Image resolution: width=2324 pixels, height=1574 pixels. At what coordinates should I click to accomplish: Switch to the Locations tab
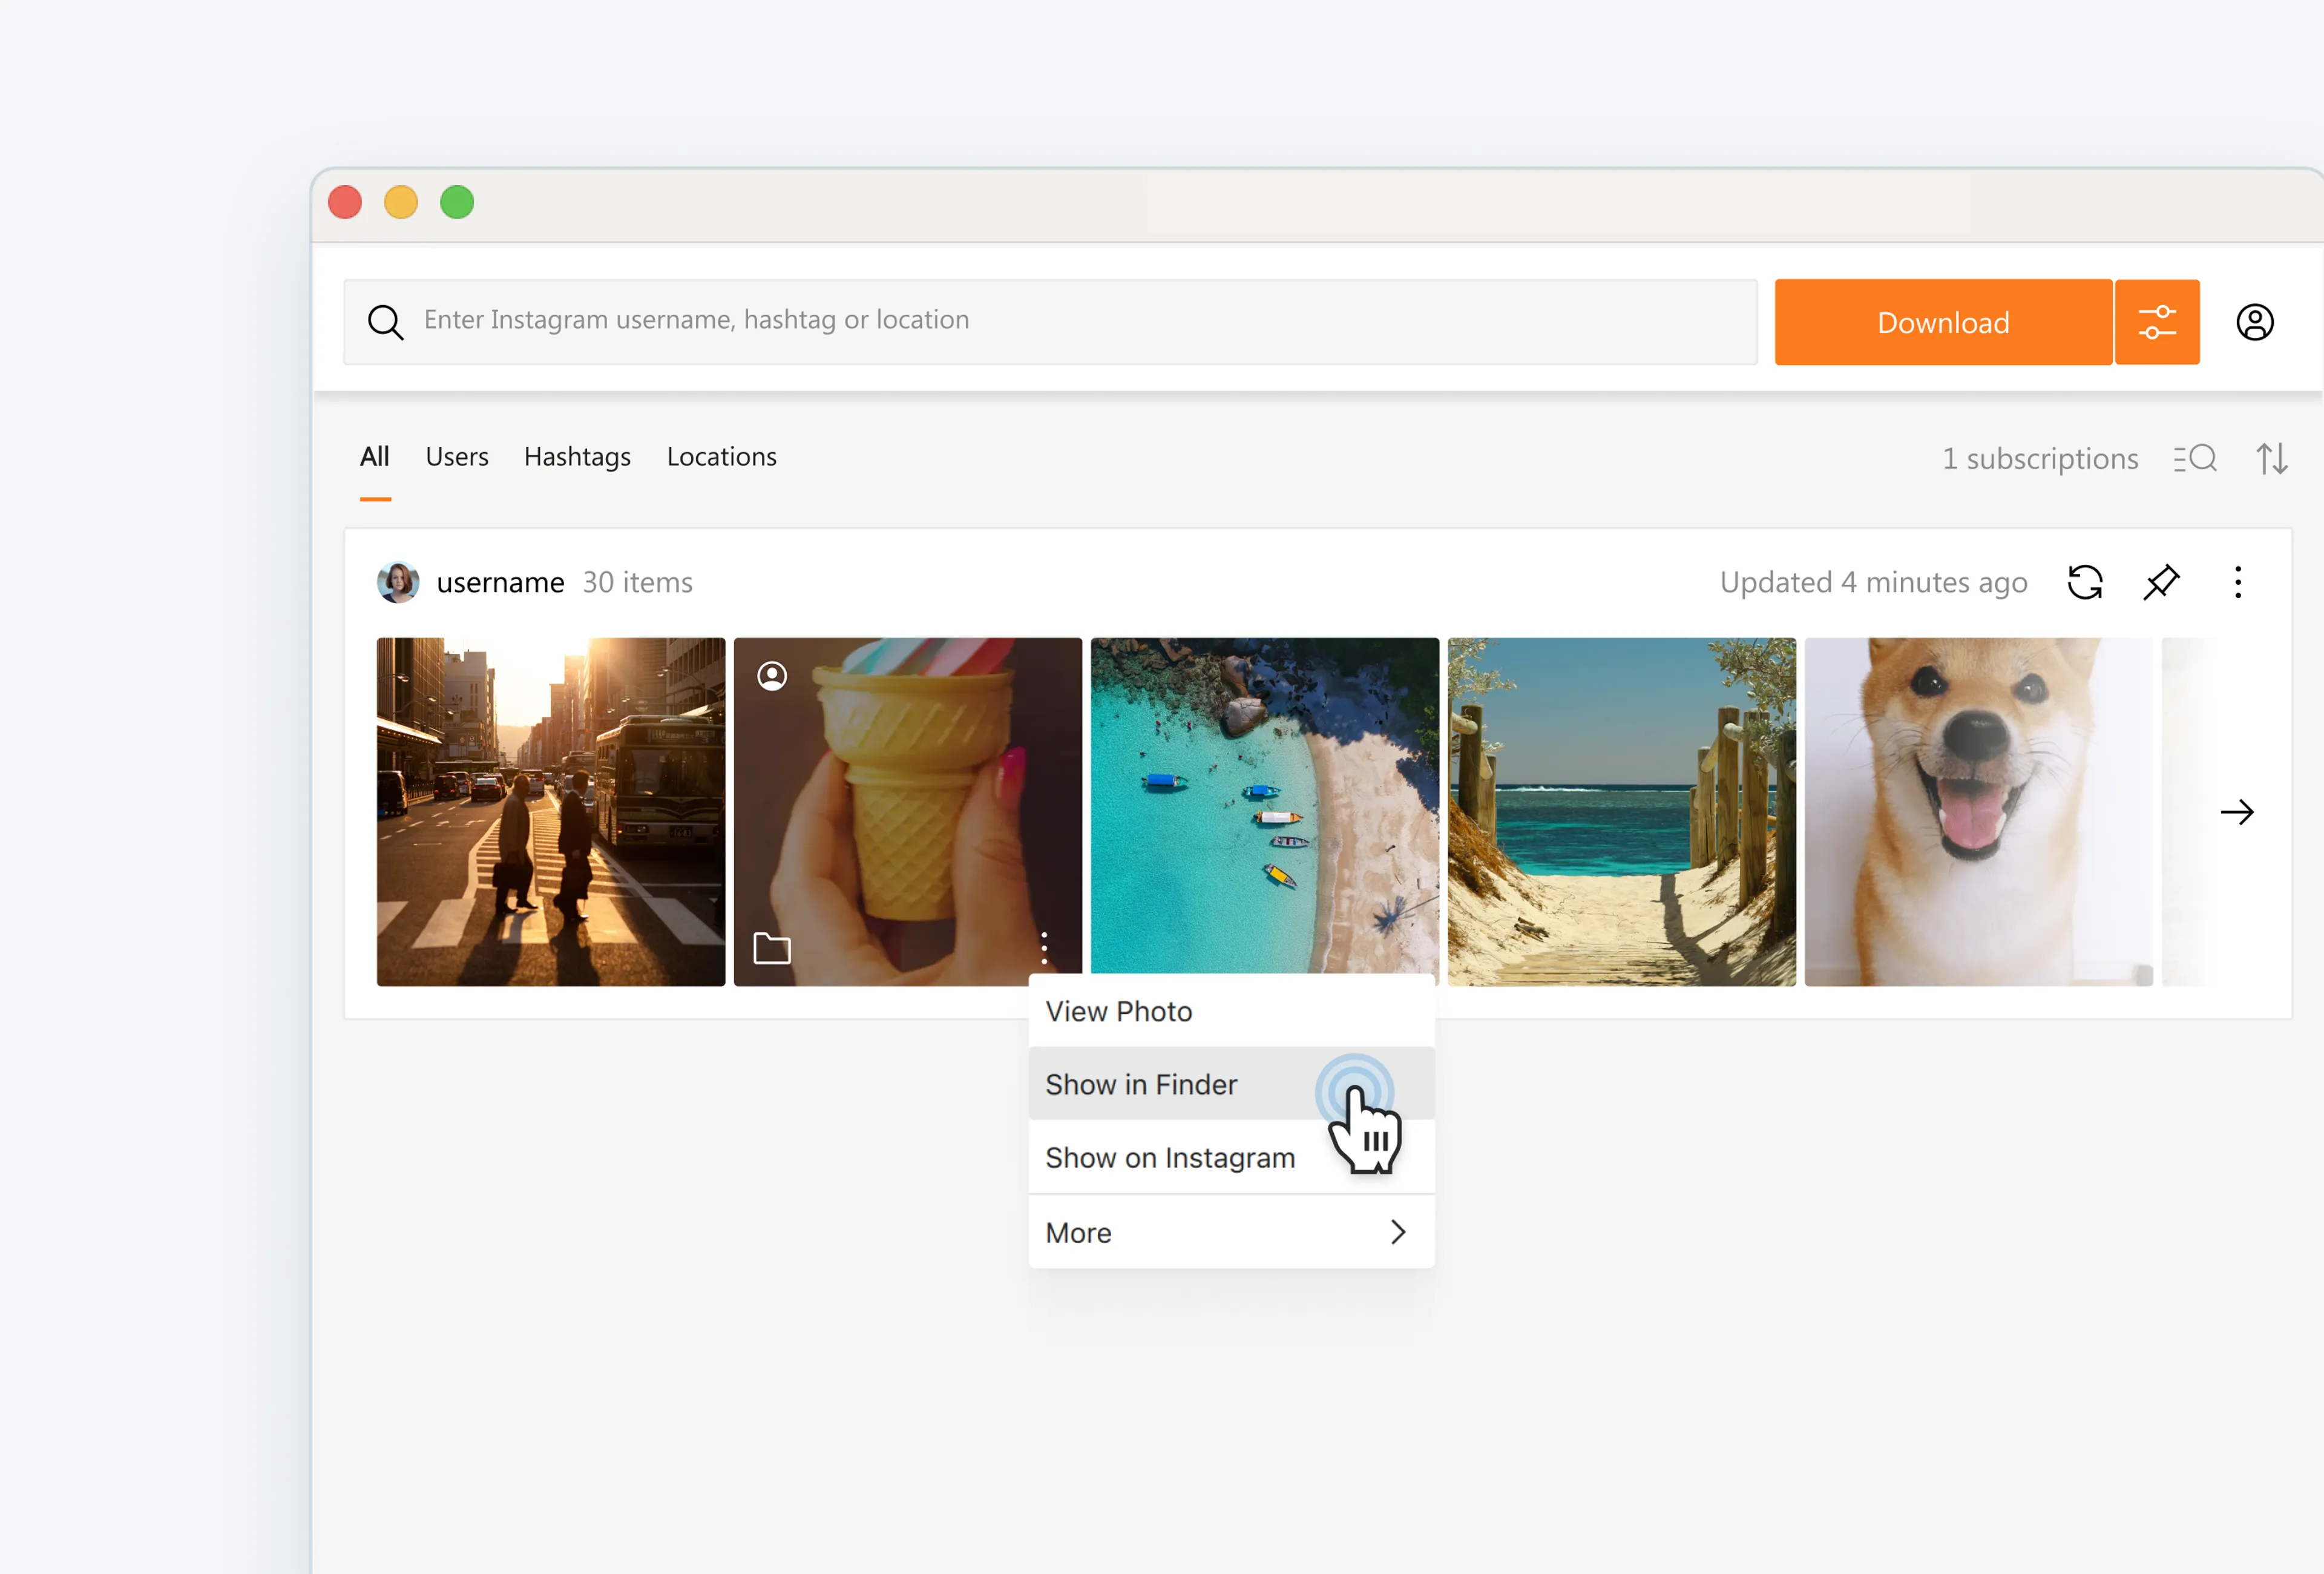pyautogui.click(x=721, y=457)
